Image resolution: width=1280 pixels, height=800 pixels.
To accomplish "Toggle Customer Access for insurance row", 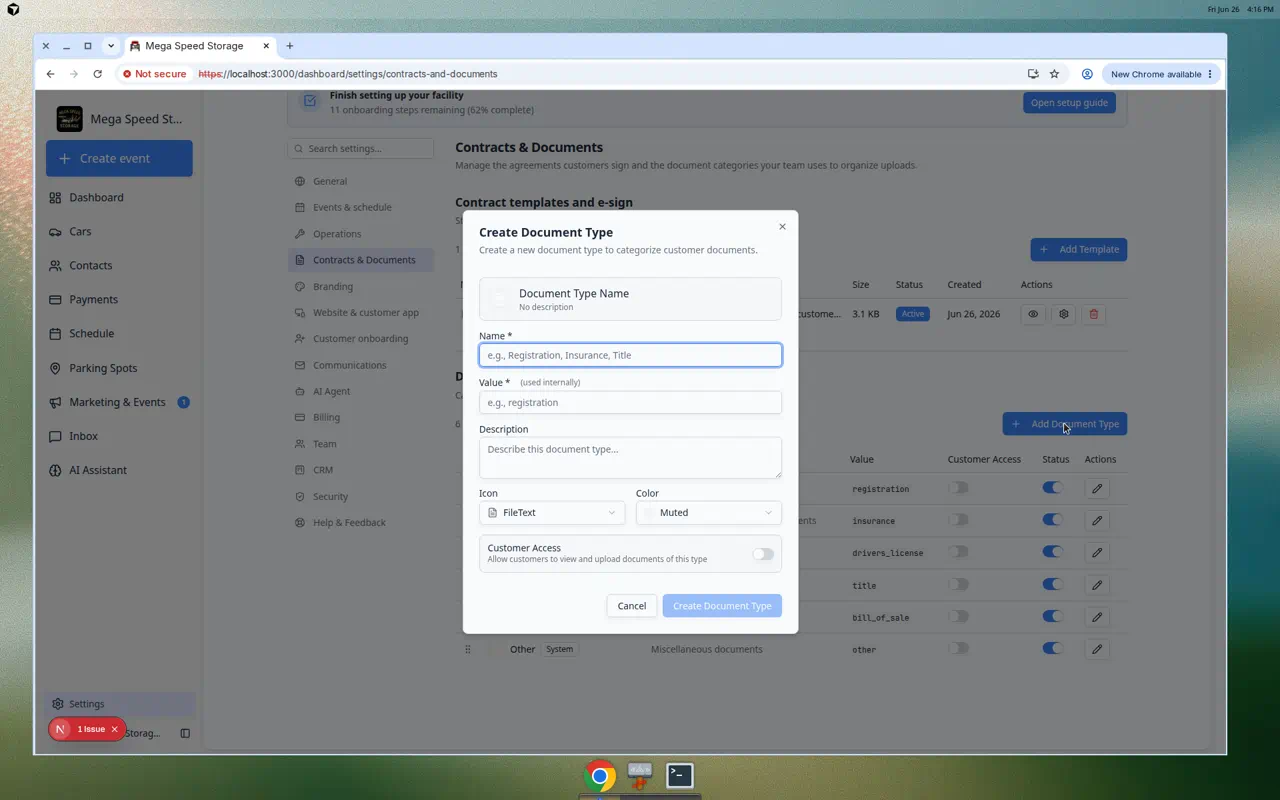I will [959, 520].
